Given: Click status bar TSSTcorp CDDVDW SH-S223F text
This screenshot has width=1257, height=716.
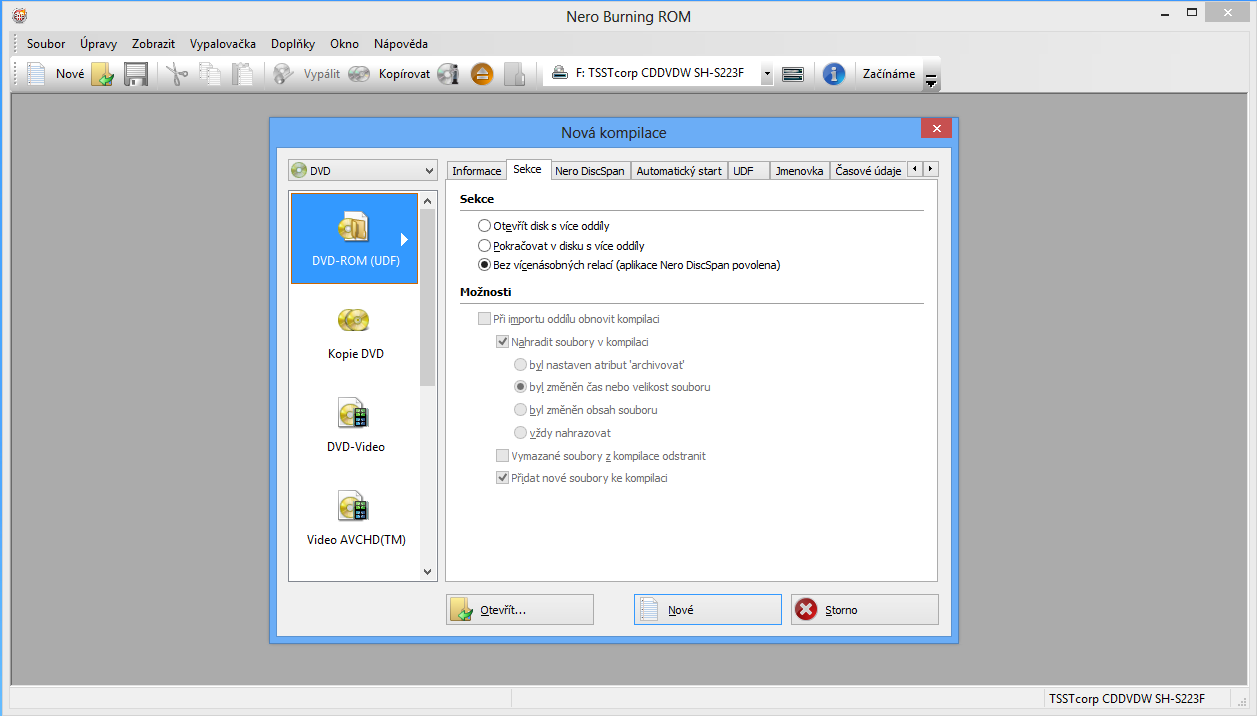Looking at the screenshot, I should click(1127, 698).
